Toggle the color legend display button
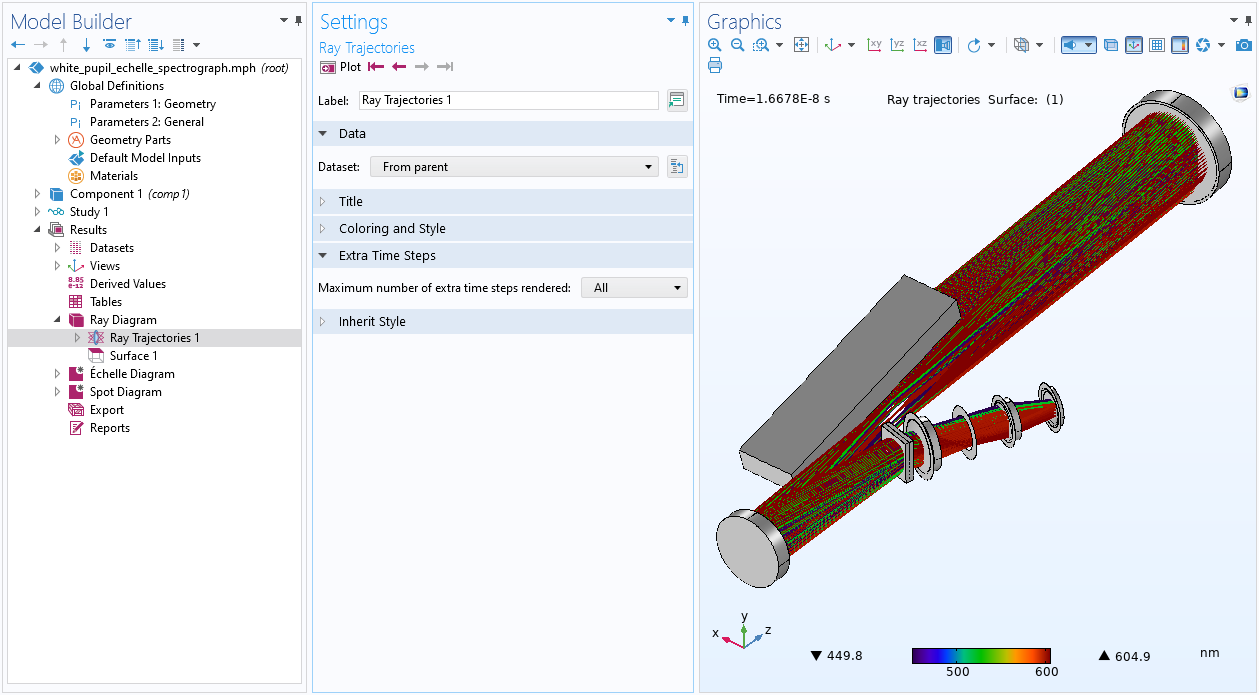This screenshot has height=695, width=1259. pyautogui.click(x=1180, y=45)
